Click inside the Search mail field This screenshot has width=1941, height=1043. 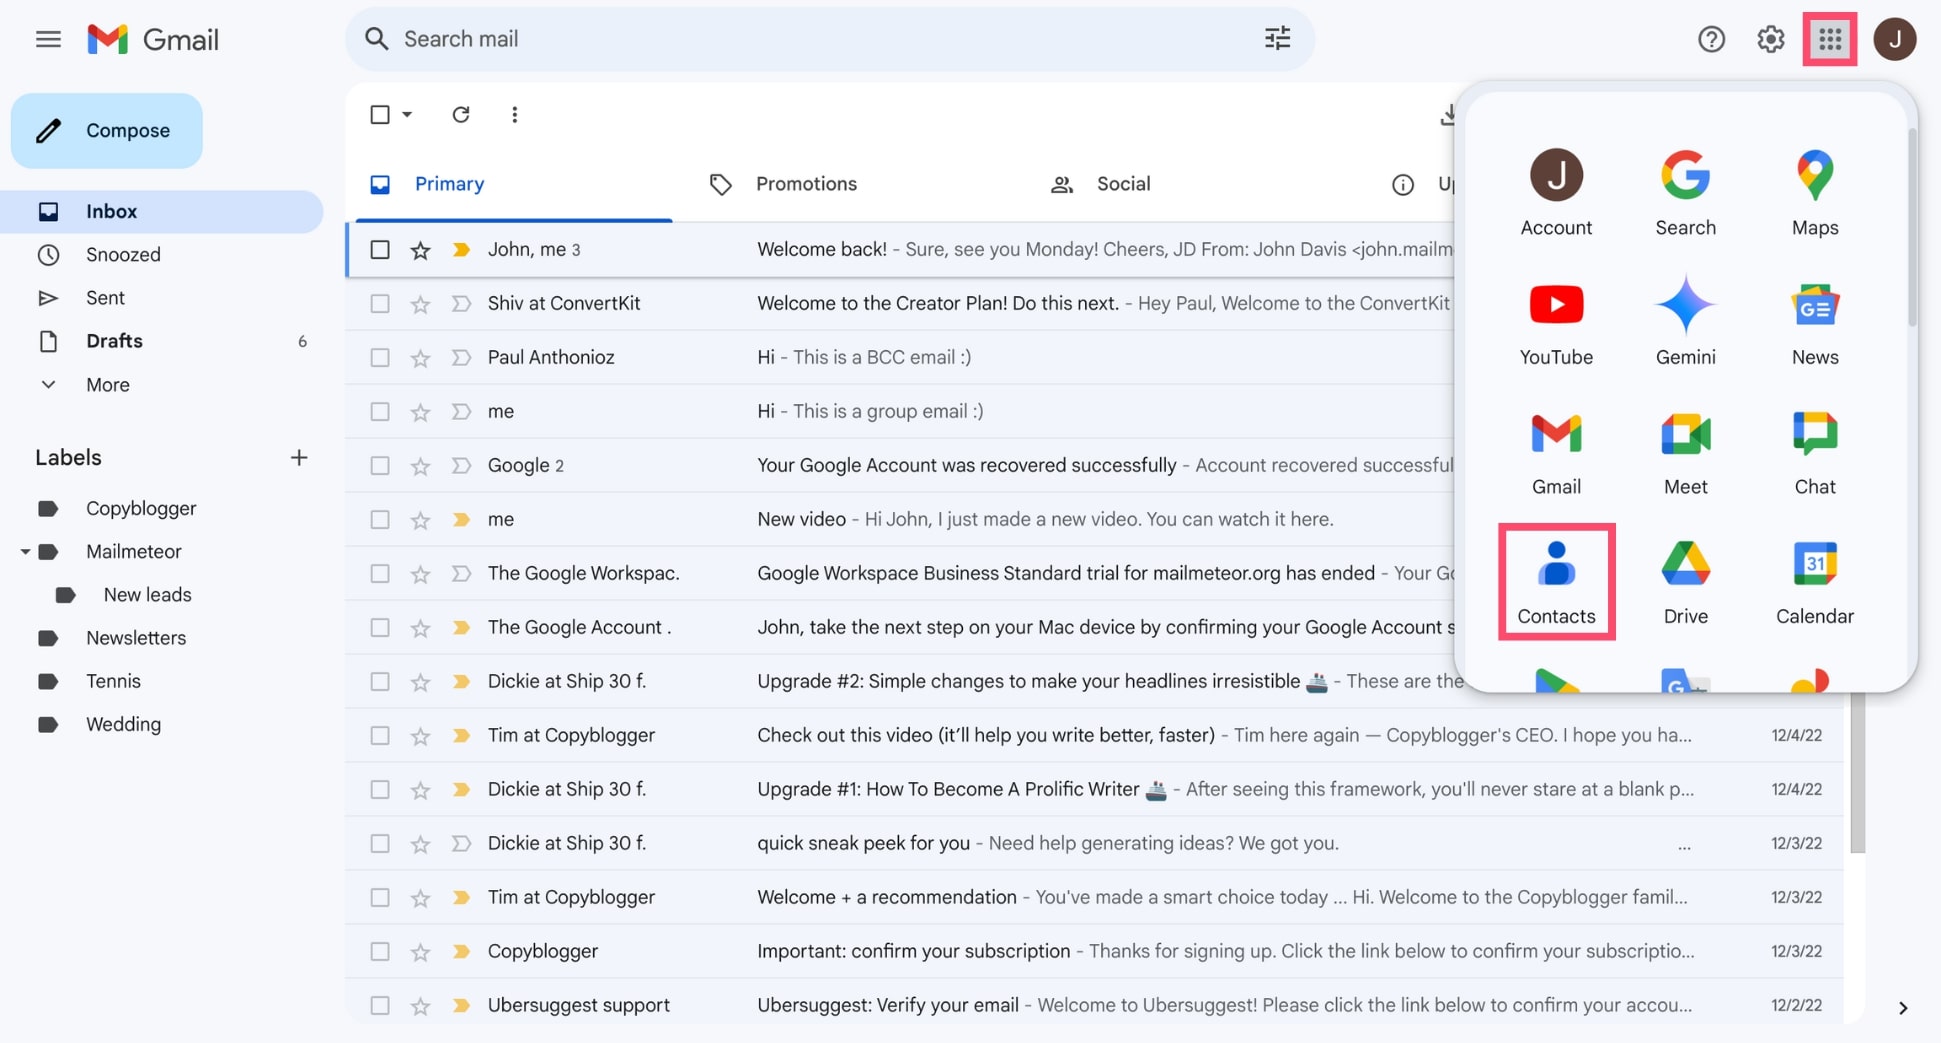click(x=700, y=39)
